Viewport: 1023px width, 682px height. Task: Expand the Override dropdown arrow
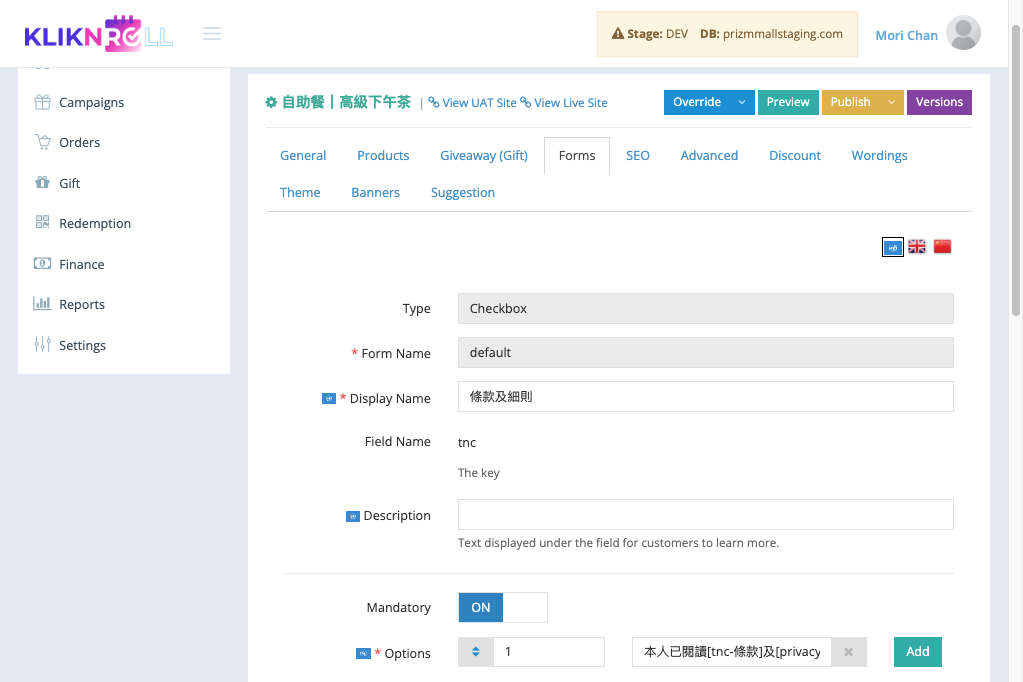(x=742, y=102)
